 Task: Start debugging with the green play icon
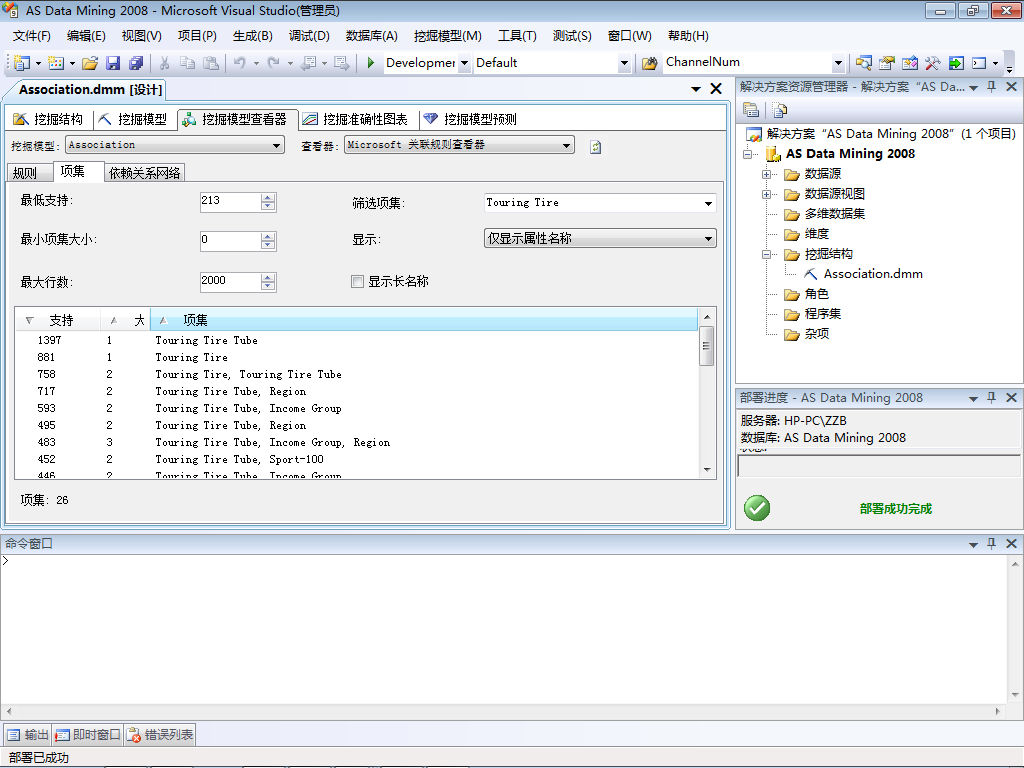coord(370,63)
